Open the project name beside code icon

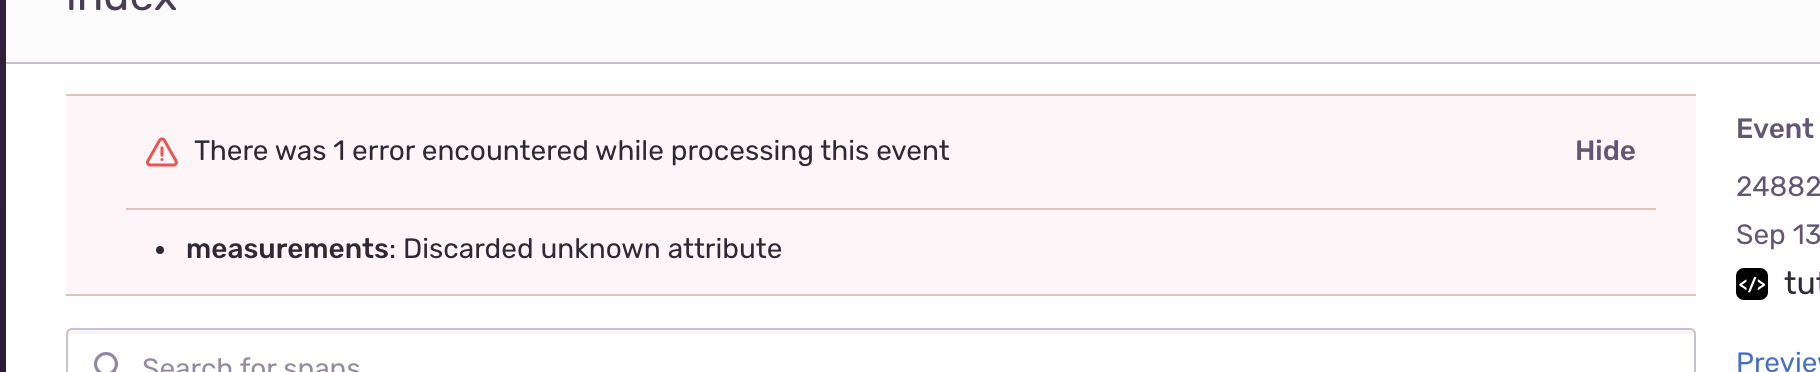pyautogui.click(x=1802, y=284)
